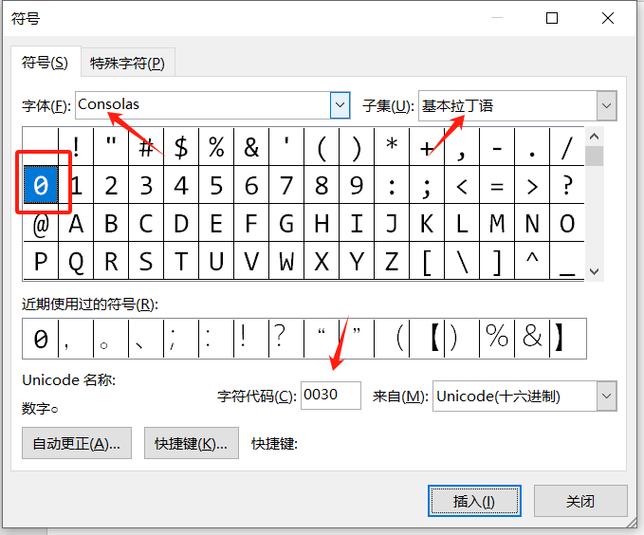Screen dimensions: 644x535
Task: Select the letter M symbol
Action: (497, 223)
